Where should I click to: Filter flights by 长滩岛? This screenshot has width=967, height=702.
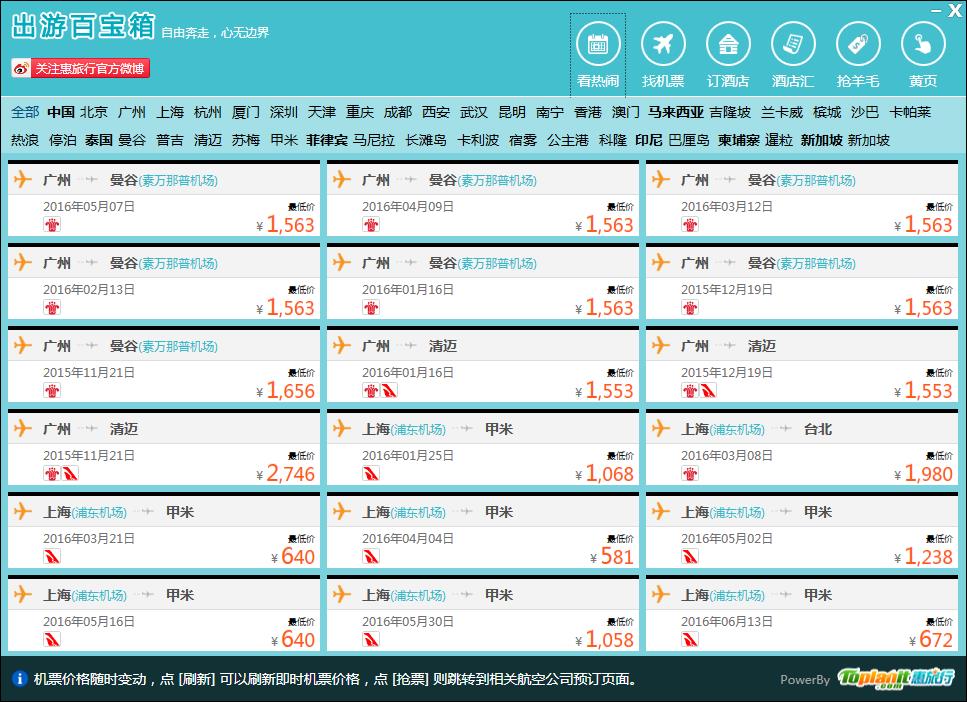pyautogui.click(x=426, y=140)
